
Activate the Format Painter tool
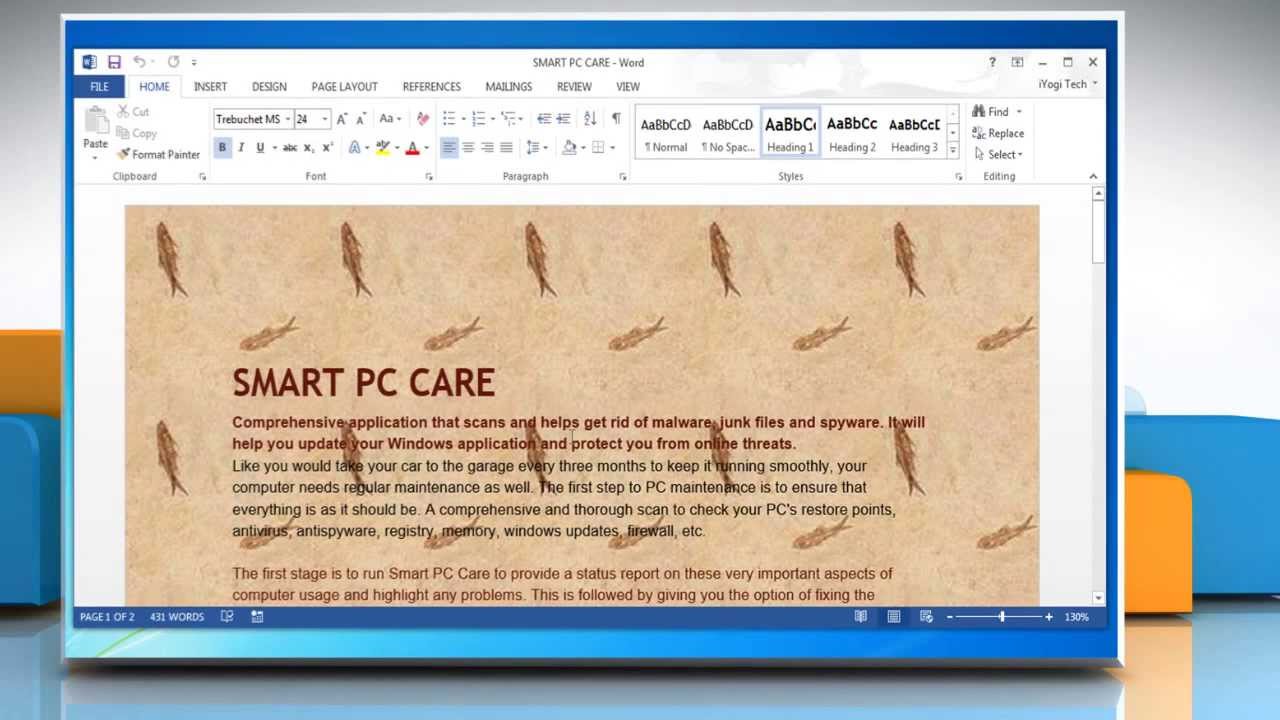coord(158,154)
